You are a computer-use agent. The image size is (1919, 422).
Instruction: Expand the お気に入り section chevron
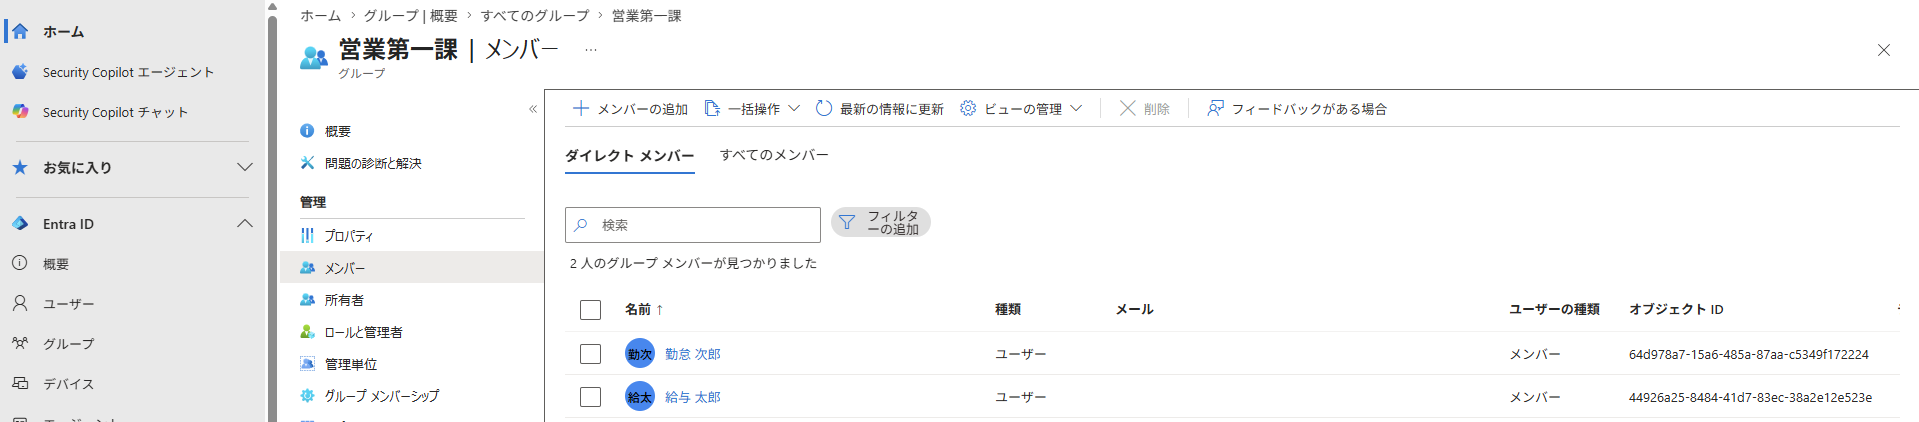coord(244,167)
